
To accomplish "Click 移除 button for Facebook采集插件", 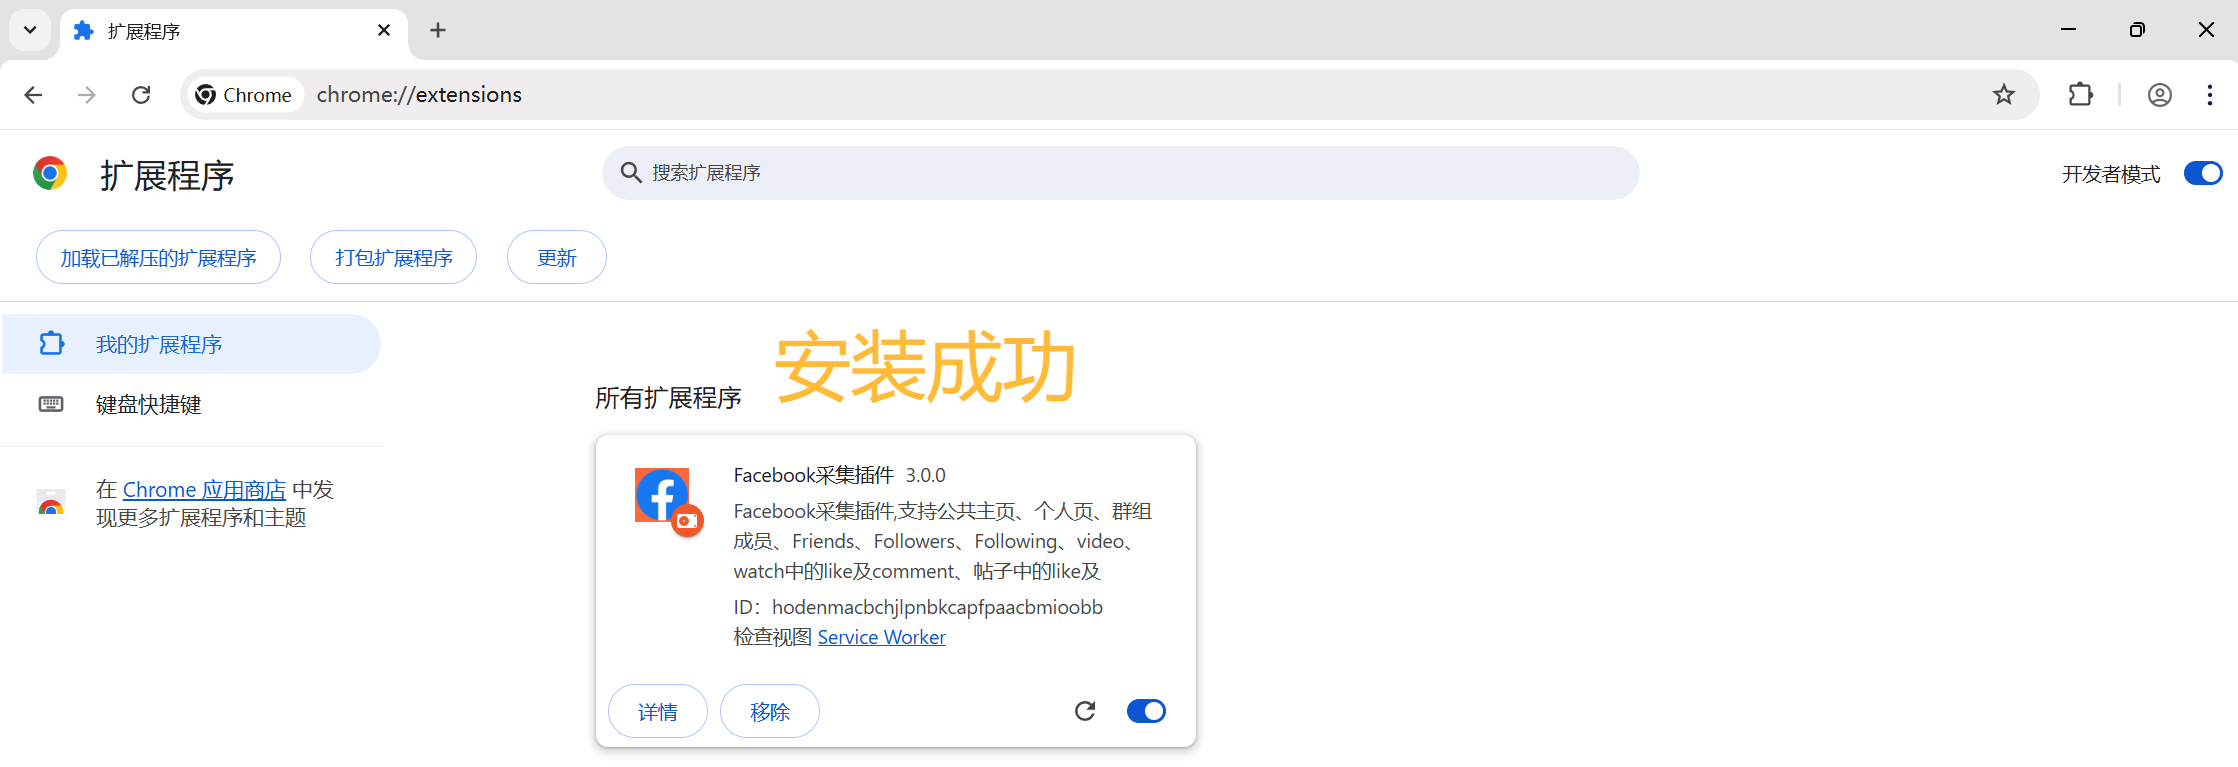I will (x=770, y=711).
